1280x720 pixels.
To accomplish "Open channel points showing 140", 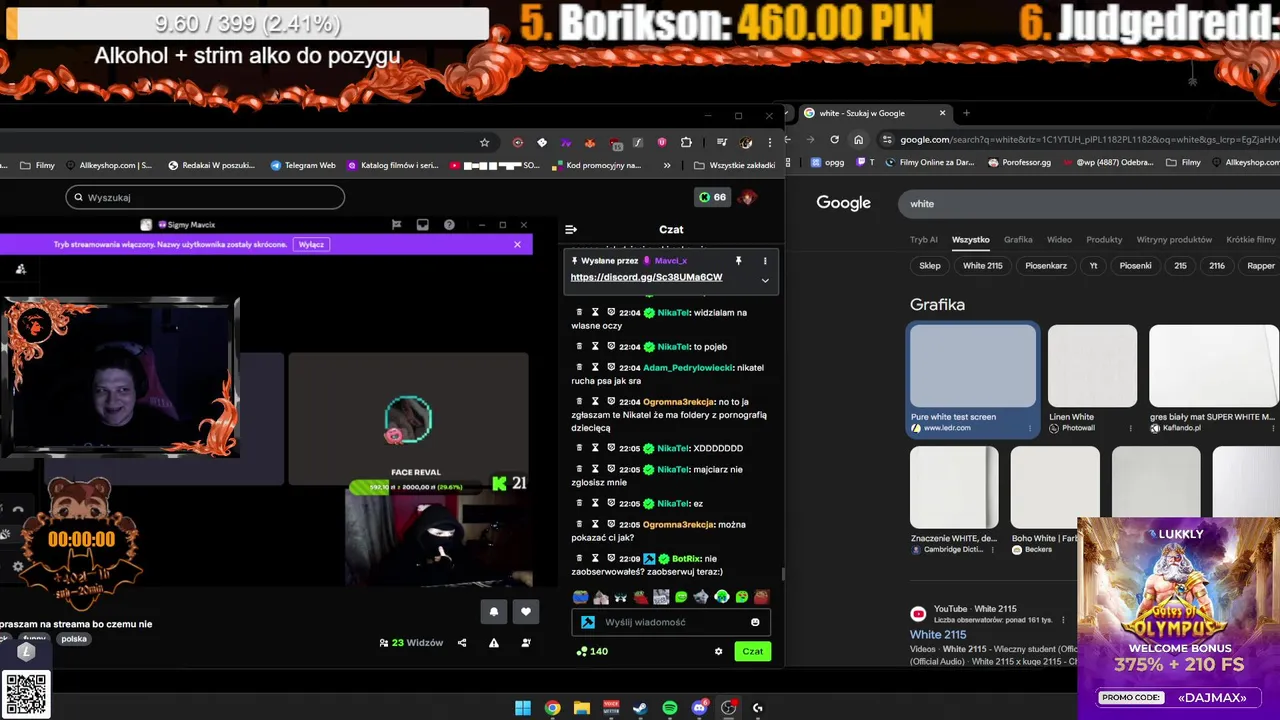I will 592,651.
